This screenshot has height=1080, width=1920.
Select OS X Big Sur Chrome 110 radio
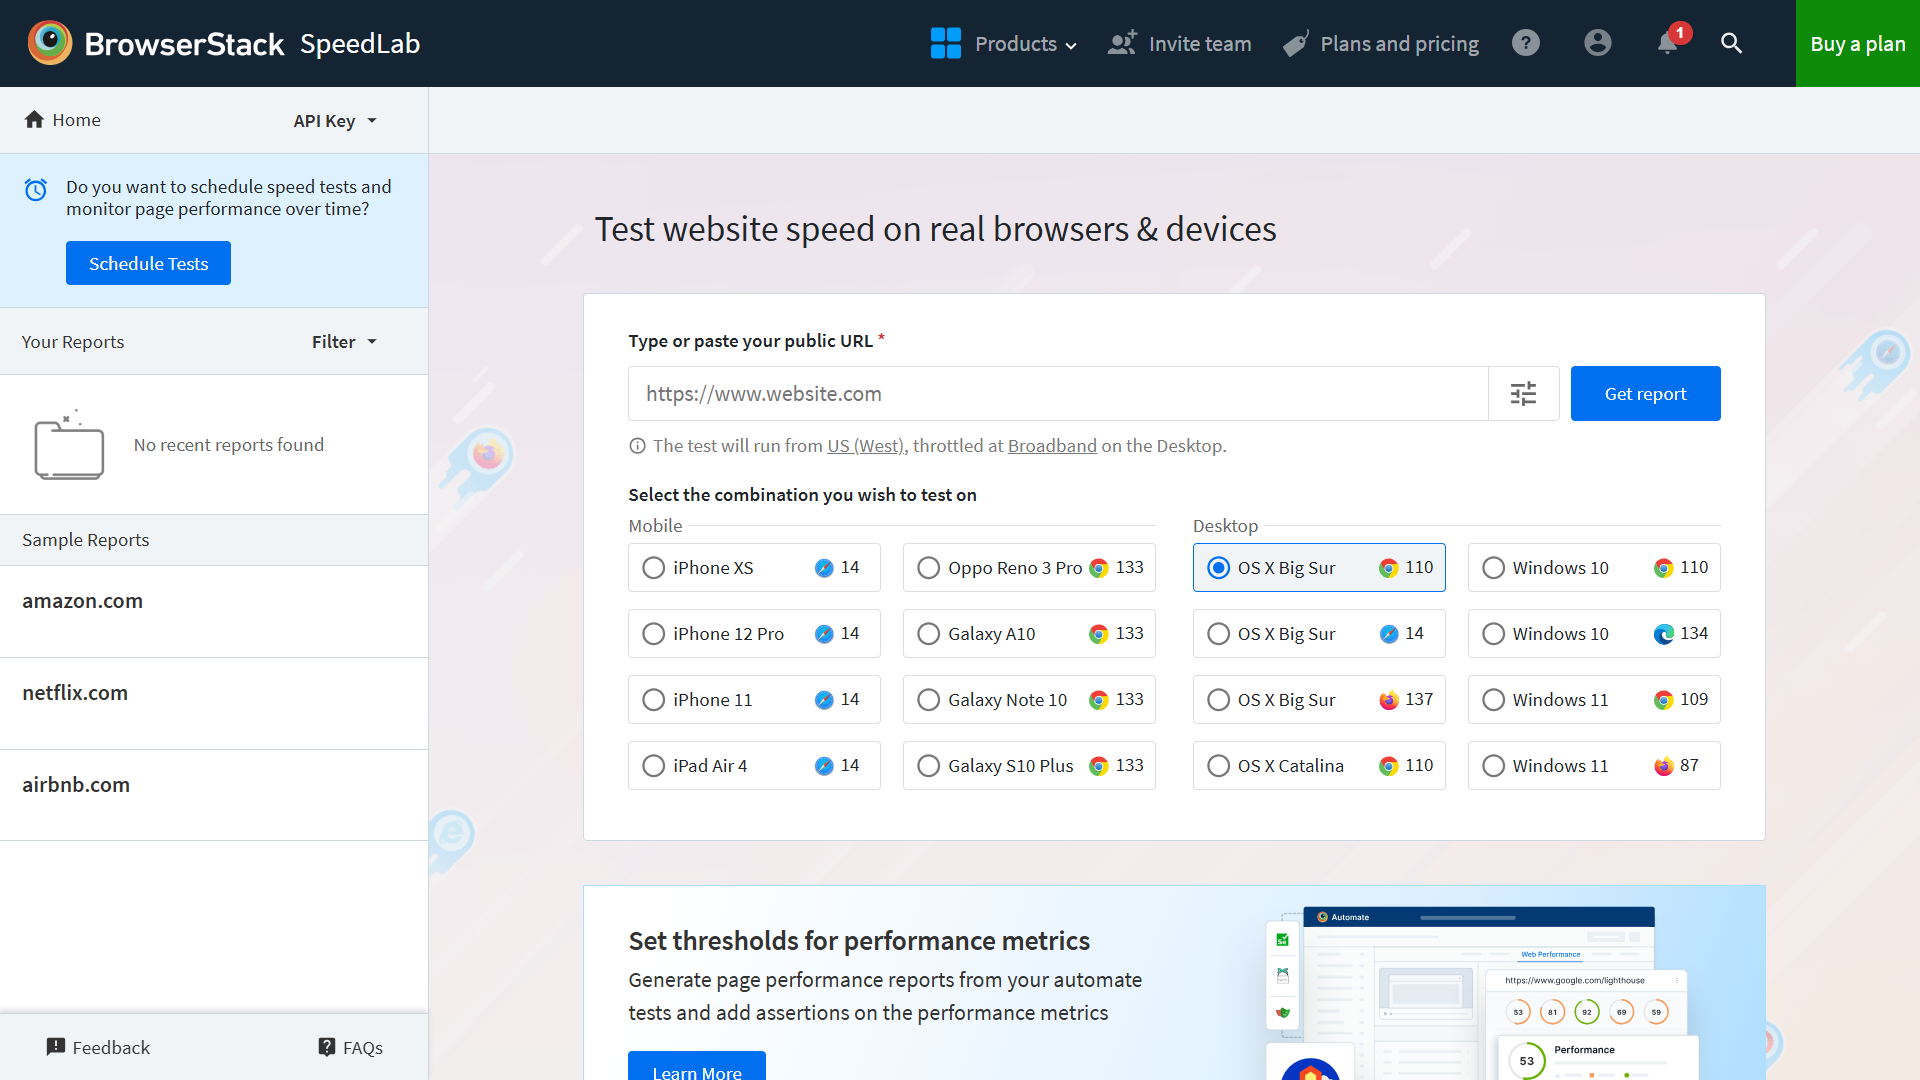[1219, 568]
